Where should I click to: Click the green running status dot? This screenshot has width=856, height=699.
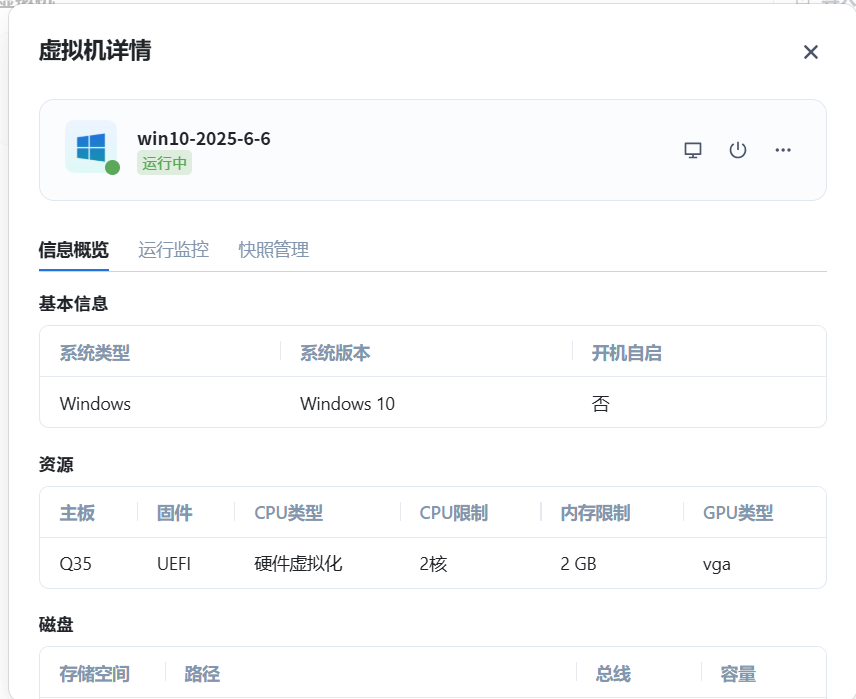coord(113,167)
